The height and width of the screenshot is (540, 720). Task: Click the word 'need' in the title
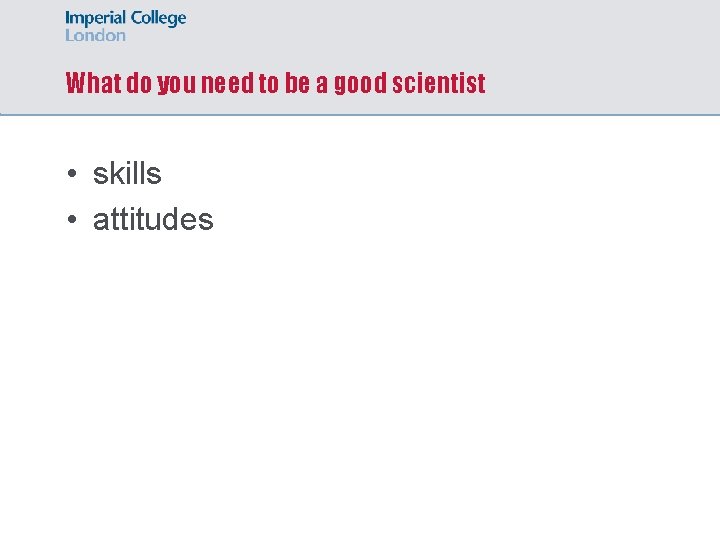pos(227,83)
